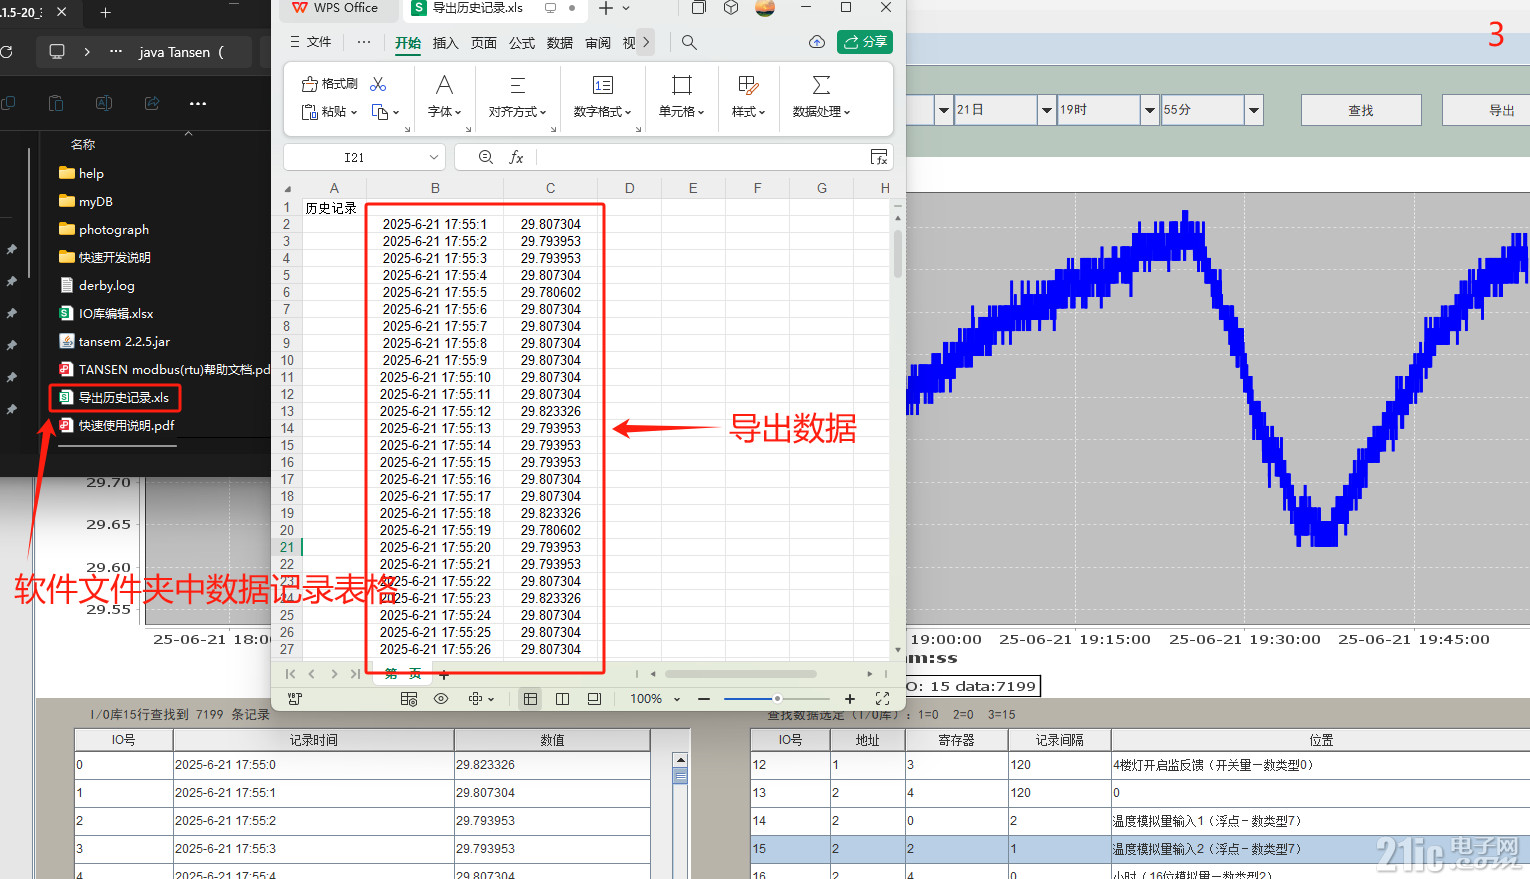Click the WPS search magnifier icon

pos(689,42)
